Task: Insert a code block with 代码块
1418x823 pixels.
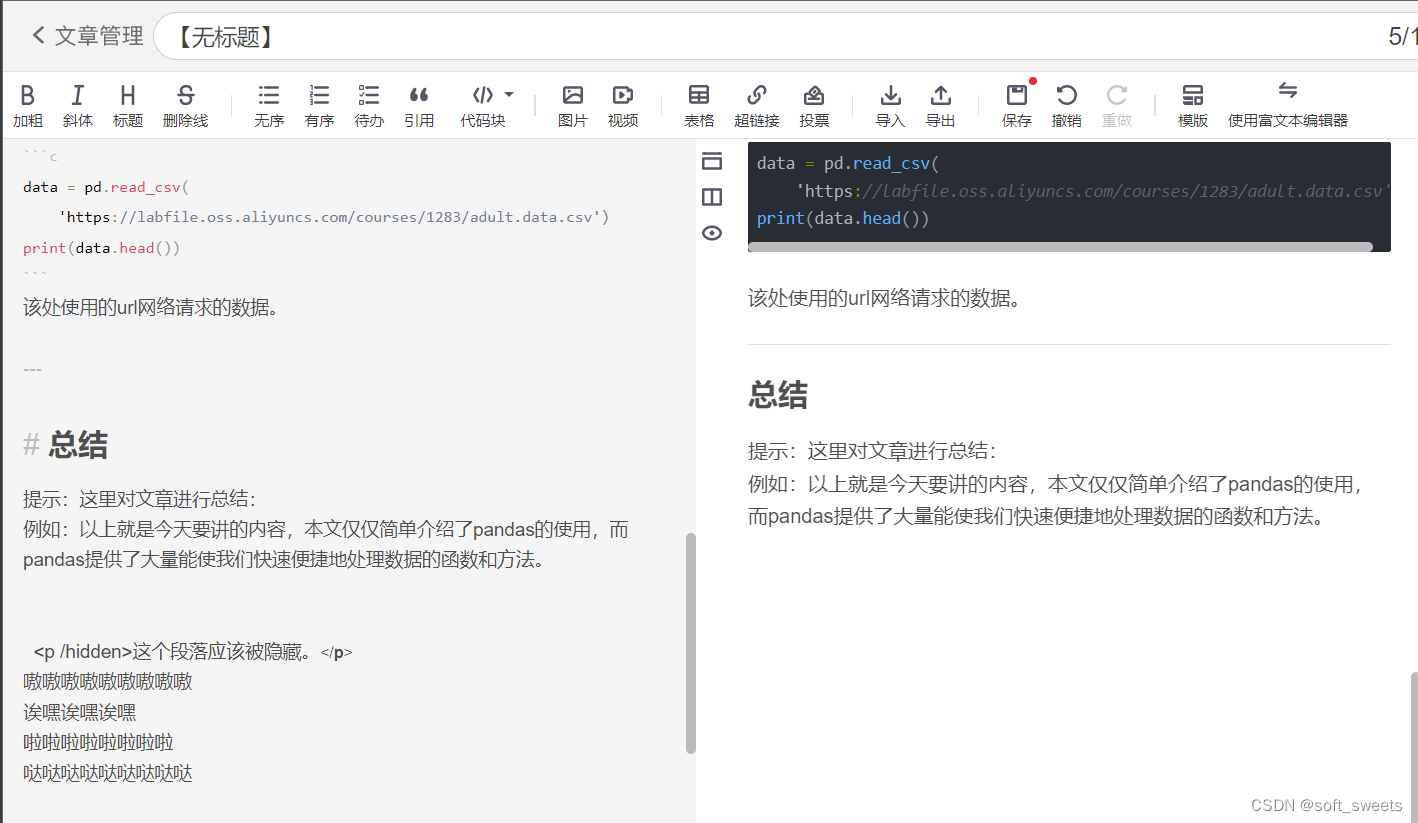Action: [x=483, y=106]
